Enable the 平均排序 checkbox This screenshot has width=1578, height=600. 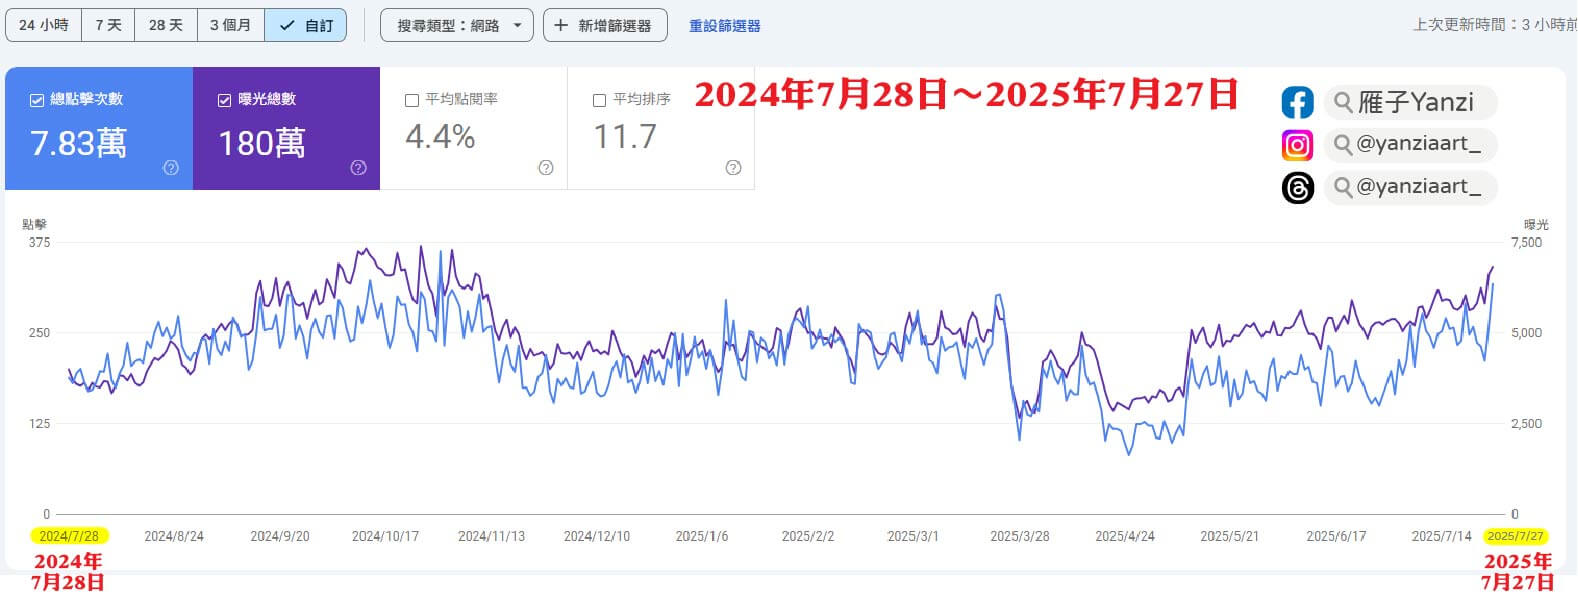pos(600,100)
